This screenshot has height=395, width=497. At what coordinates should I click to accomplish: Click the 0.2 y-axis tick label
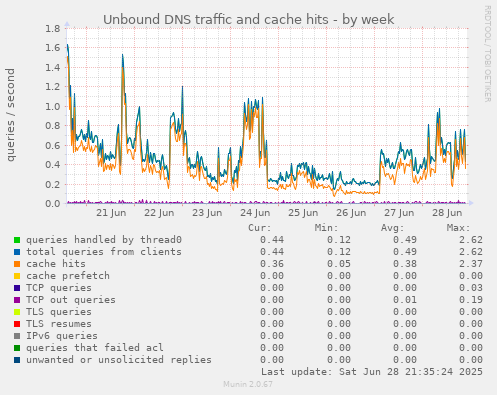tap(53, 184)
